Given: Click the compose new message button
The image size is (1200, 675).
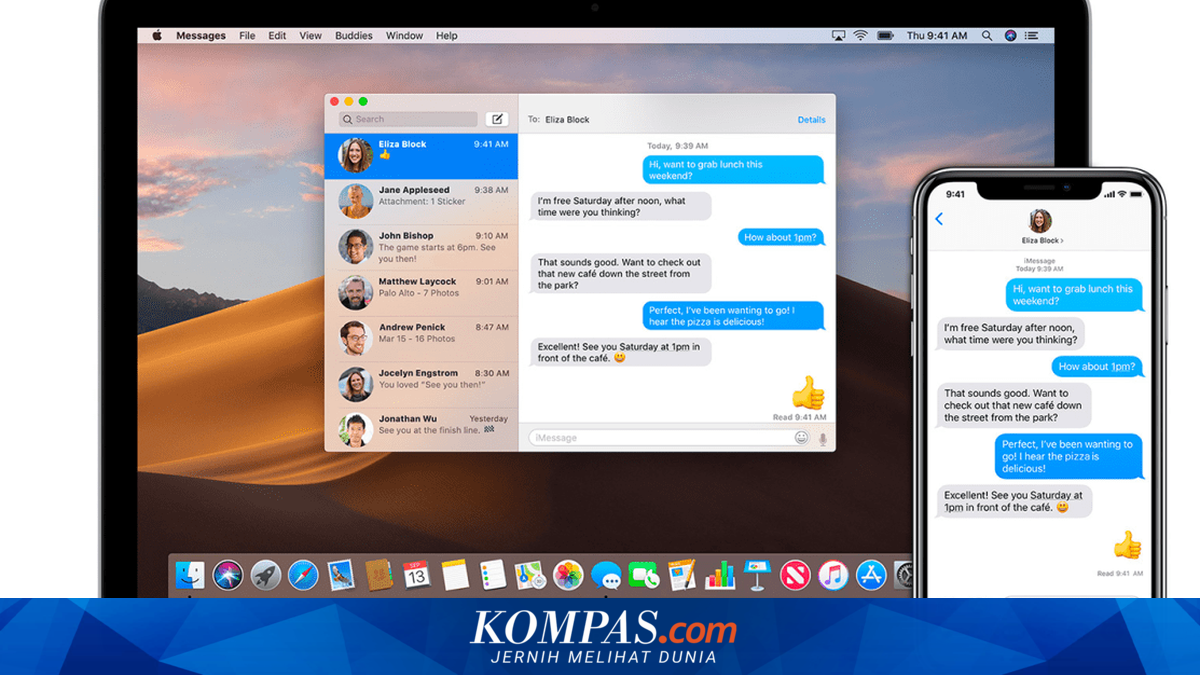Looking at the screenshot, I should coord(497,119).
